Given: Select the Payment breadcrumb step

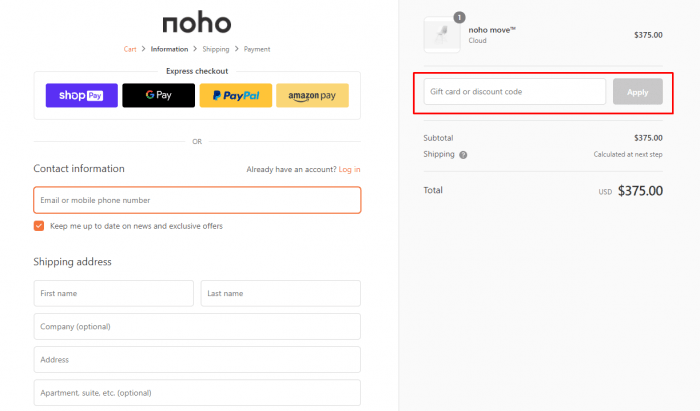Looking at the screenshot, I should click(x=257, y=49).
